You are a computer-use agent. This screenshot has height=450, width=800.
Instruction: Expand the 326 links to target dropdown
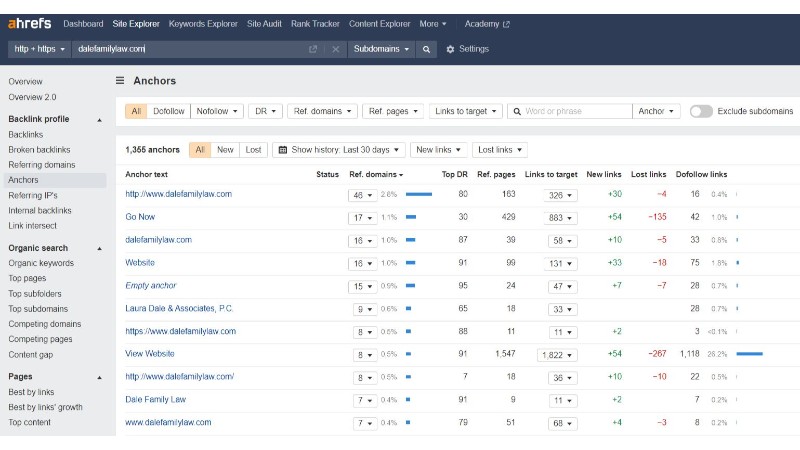pos(560,195)
